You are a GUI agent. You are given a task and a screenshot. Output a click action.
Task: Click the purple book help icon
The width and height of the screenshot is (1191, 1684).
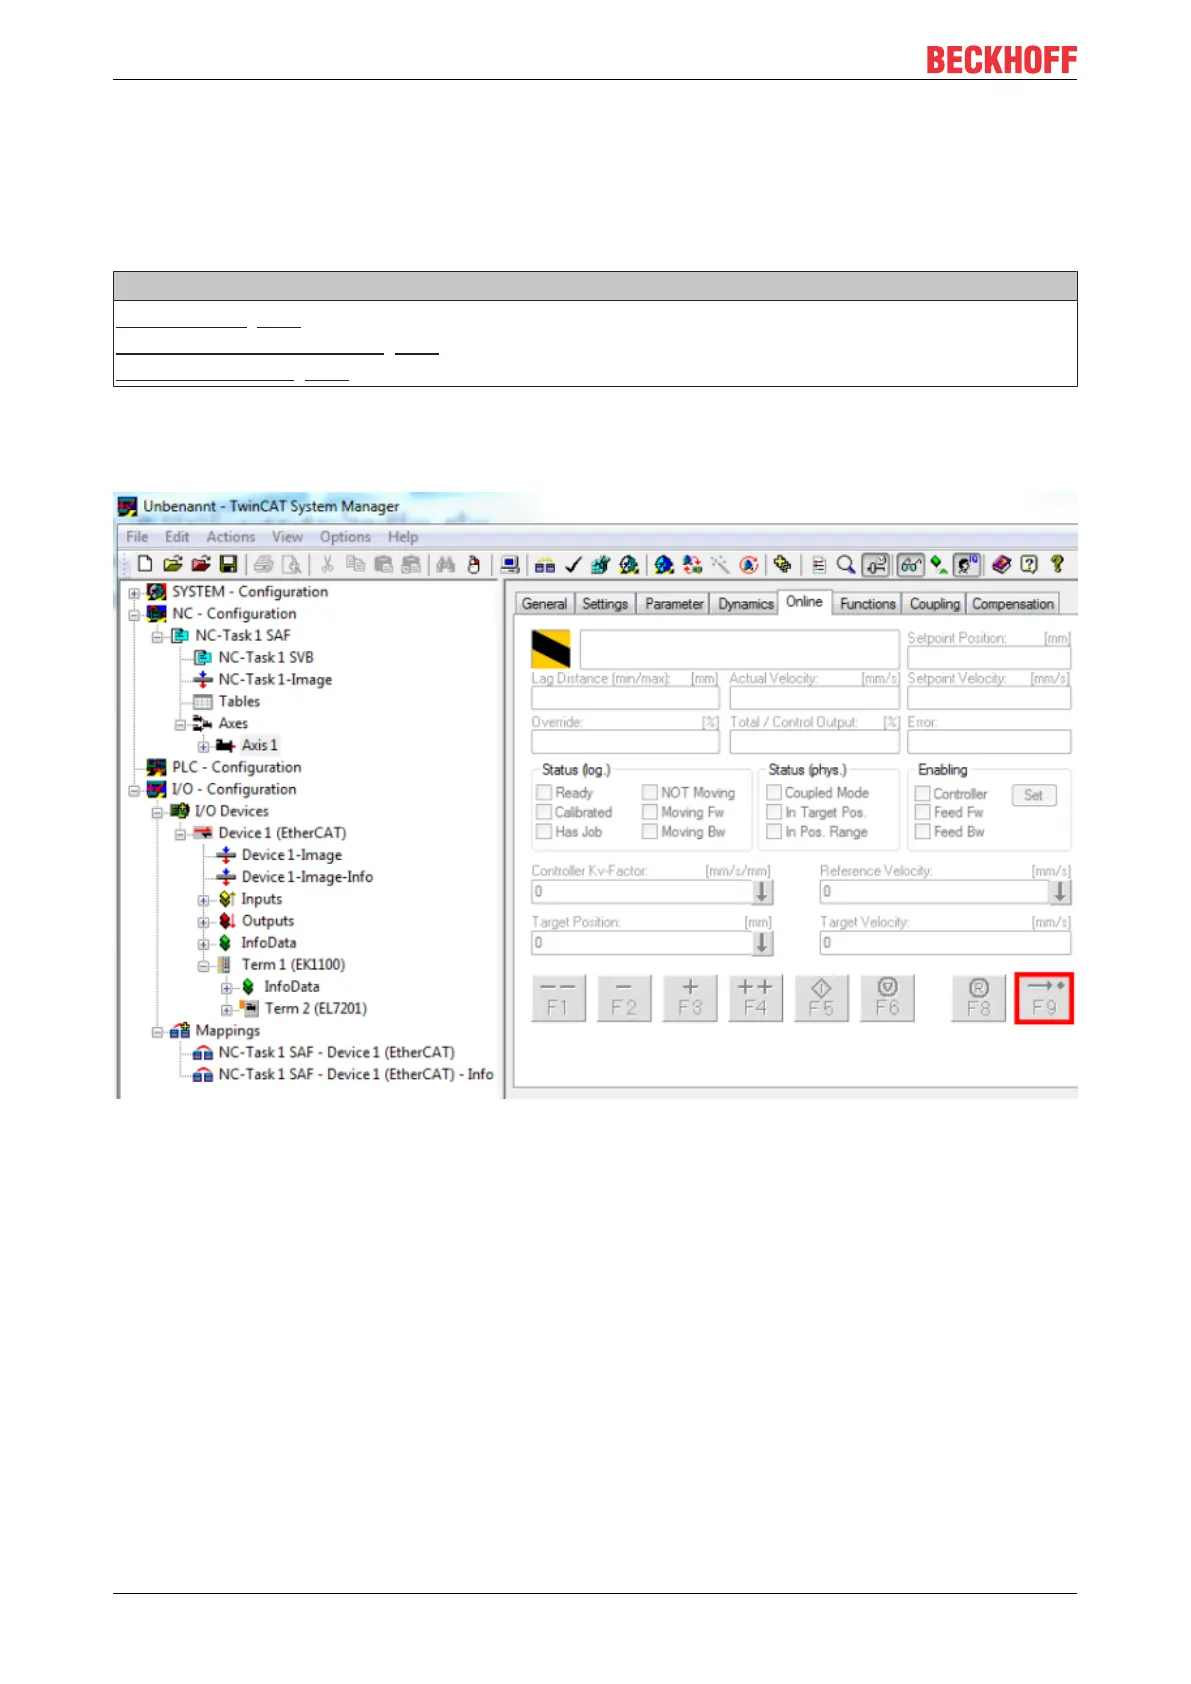tap(1001, 565)
